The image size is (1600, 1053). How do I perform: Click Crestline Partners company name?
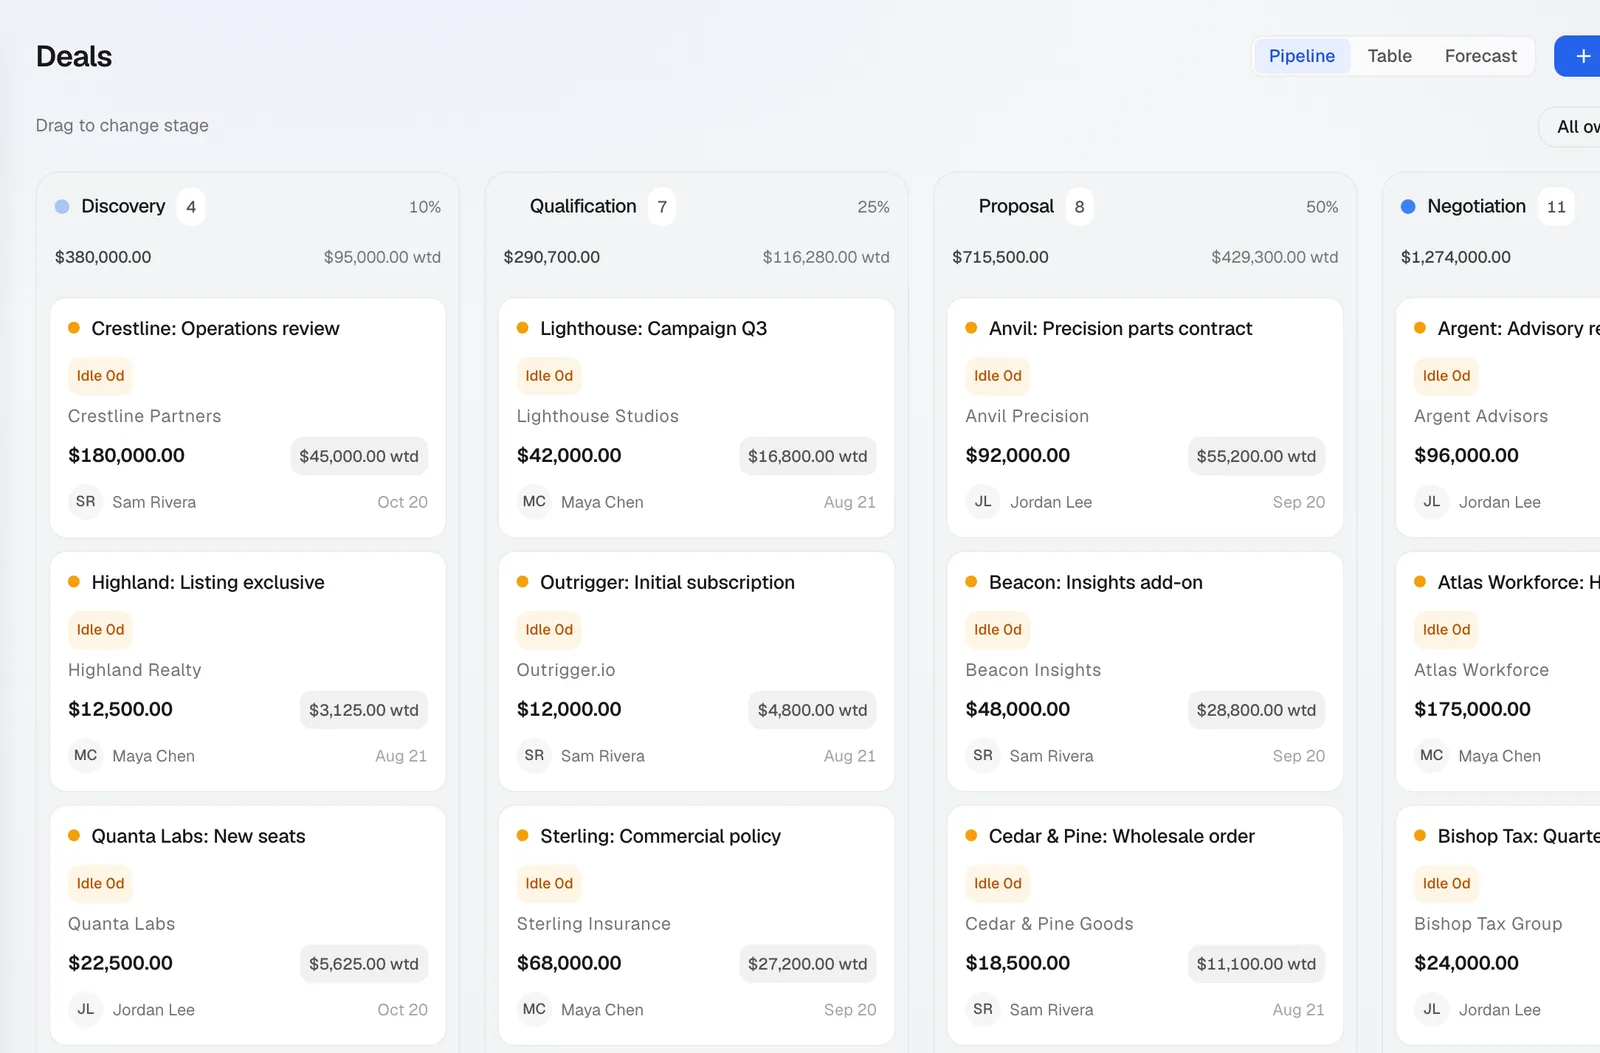(x=144, y=416)
